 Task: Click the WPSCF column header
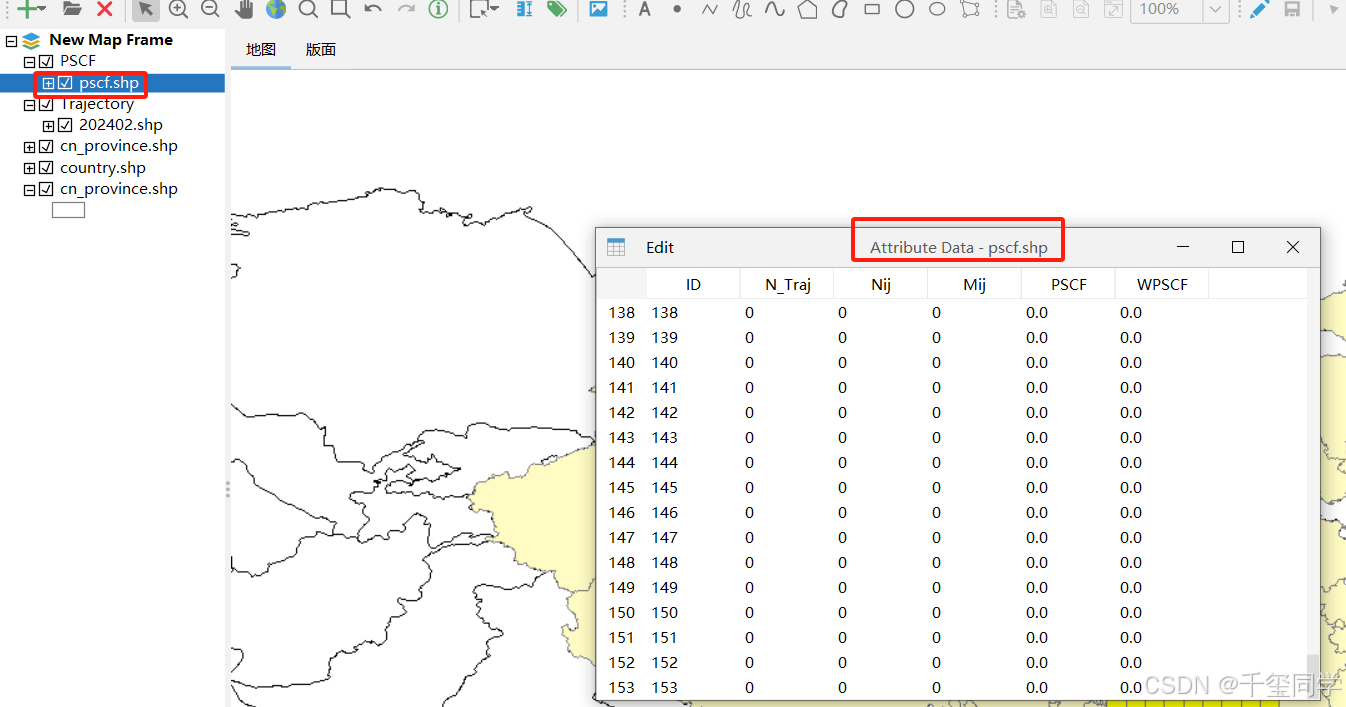(x=1162, y=285)
